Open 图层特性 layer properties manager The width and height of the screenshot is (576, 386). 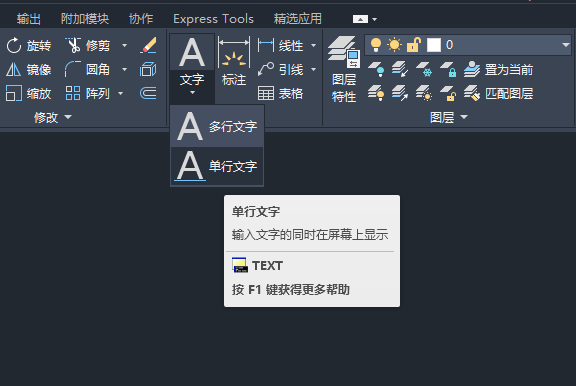coord(344,69)
